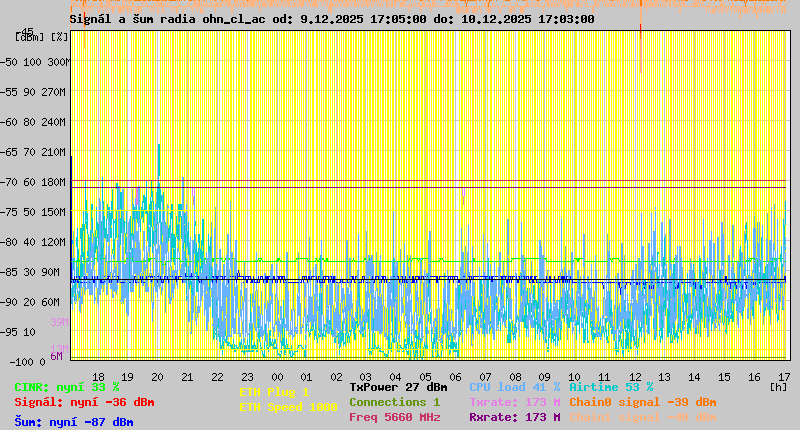Screen dimensions: 800x430
Task: Select the pink Txrate legend entry
Action: click(x=514, y=402)
